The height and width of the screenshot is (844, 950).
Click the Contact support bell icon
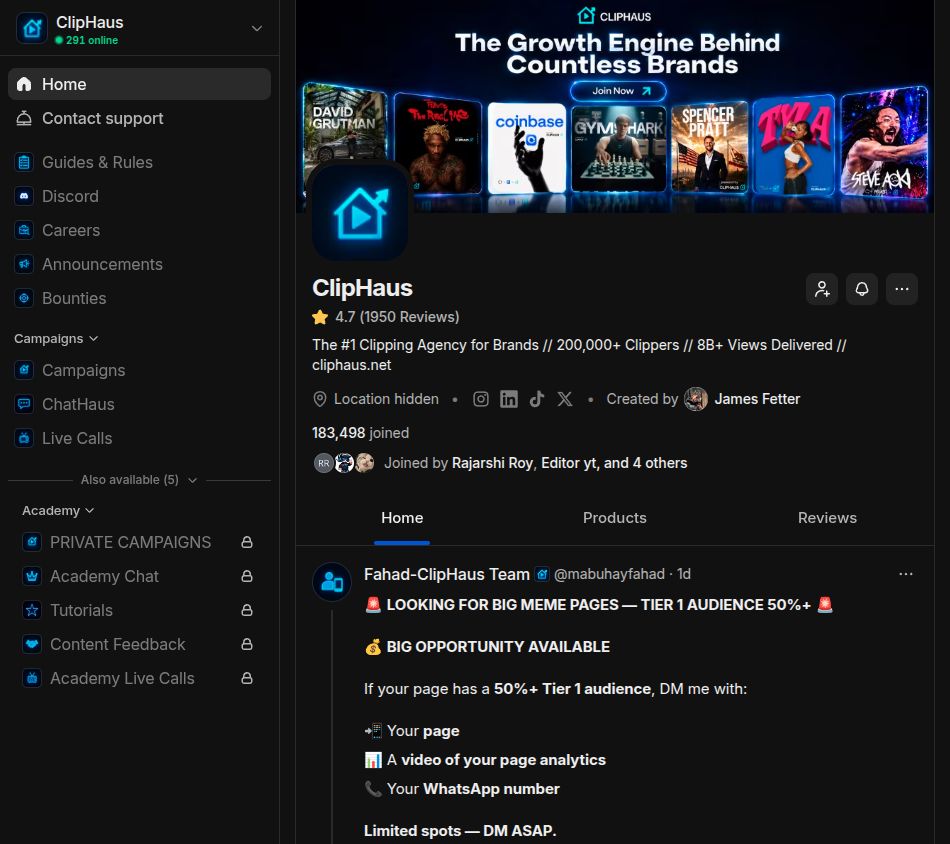[24, 118]
